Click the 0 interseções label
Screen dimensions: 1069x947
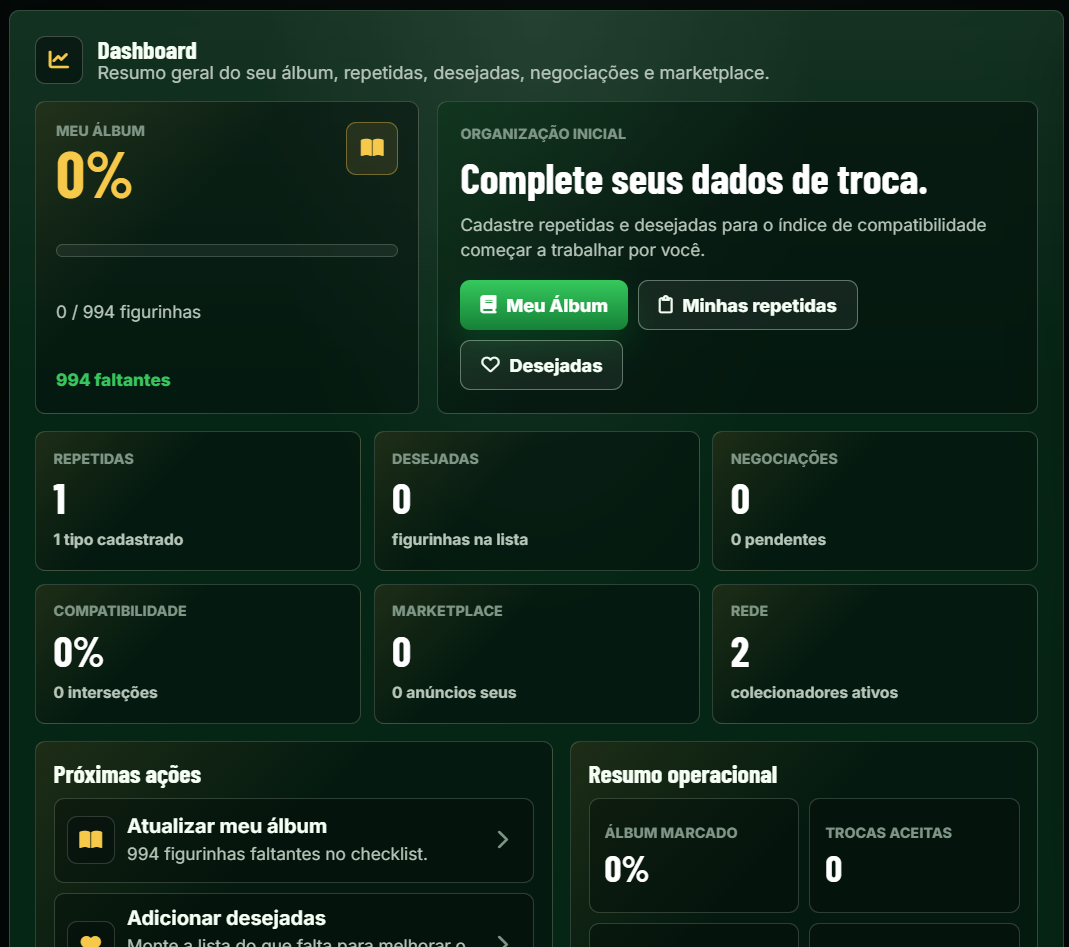105,693
